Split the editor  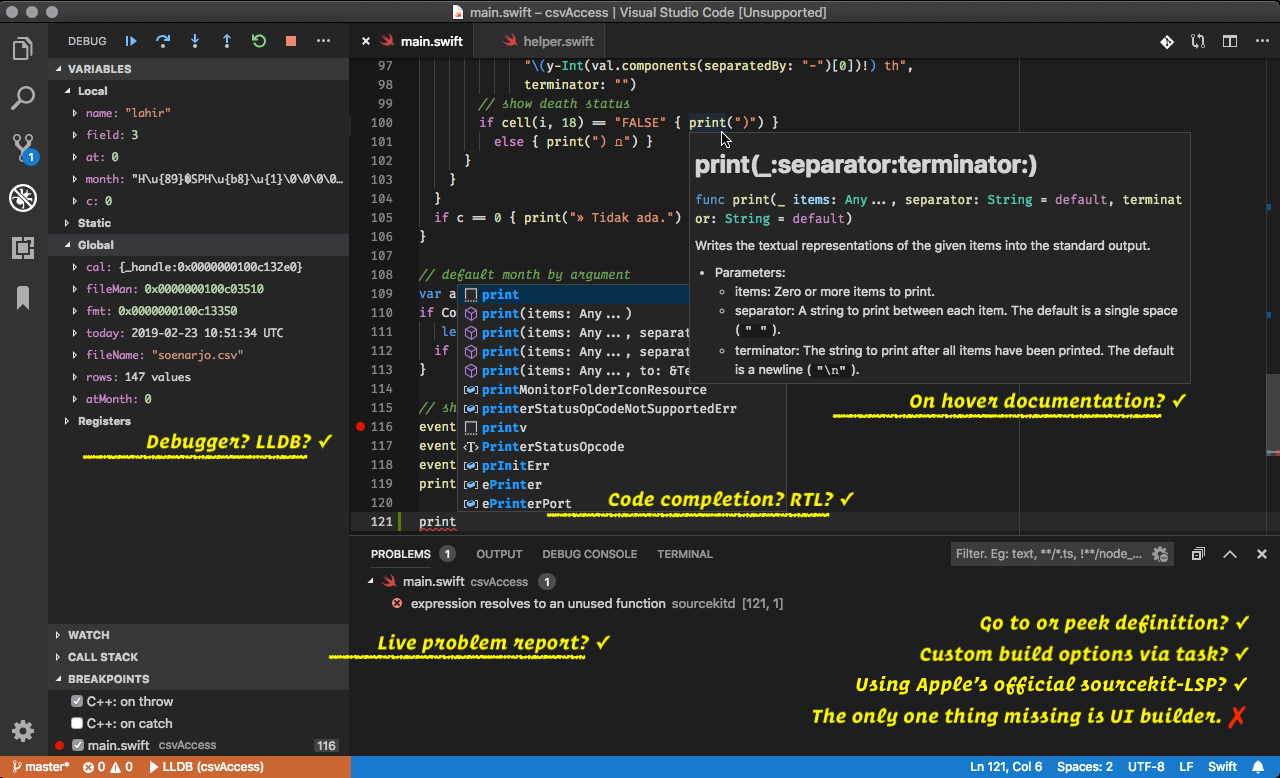1230,41
